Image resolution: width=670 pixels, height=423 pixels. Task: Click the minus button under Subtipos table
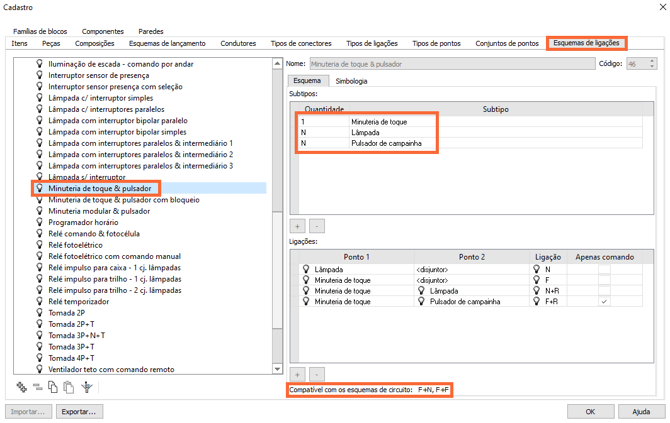tap(316, 227)
